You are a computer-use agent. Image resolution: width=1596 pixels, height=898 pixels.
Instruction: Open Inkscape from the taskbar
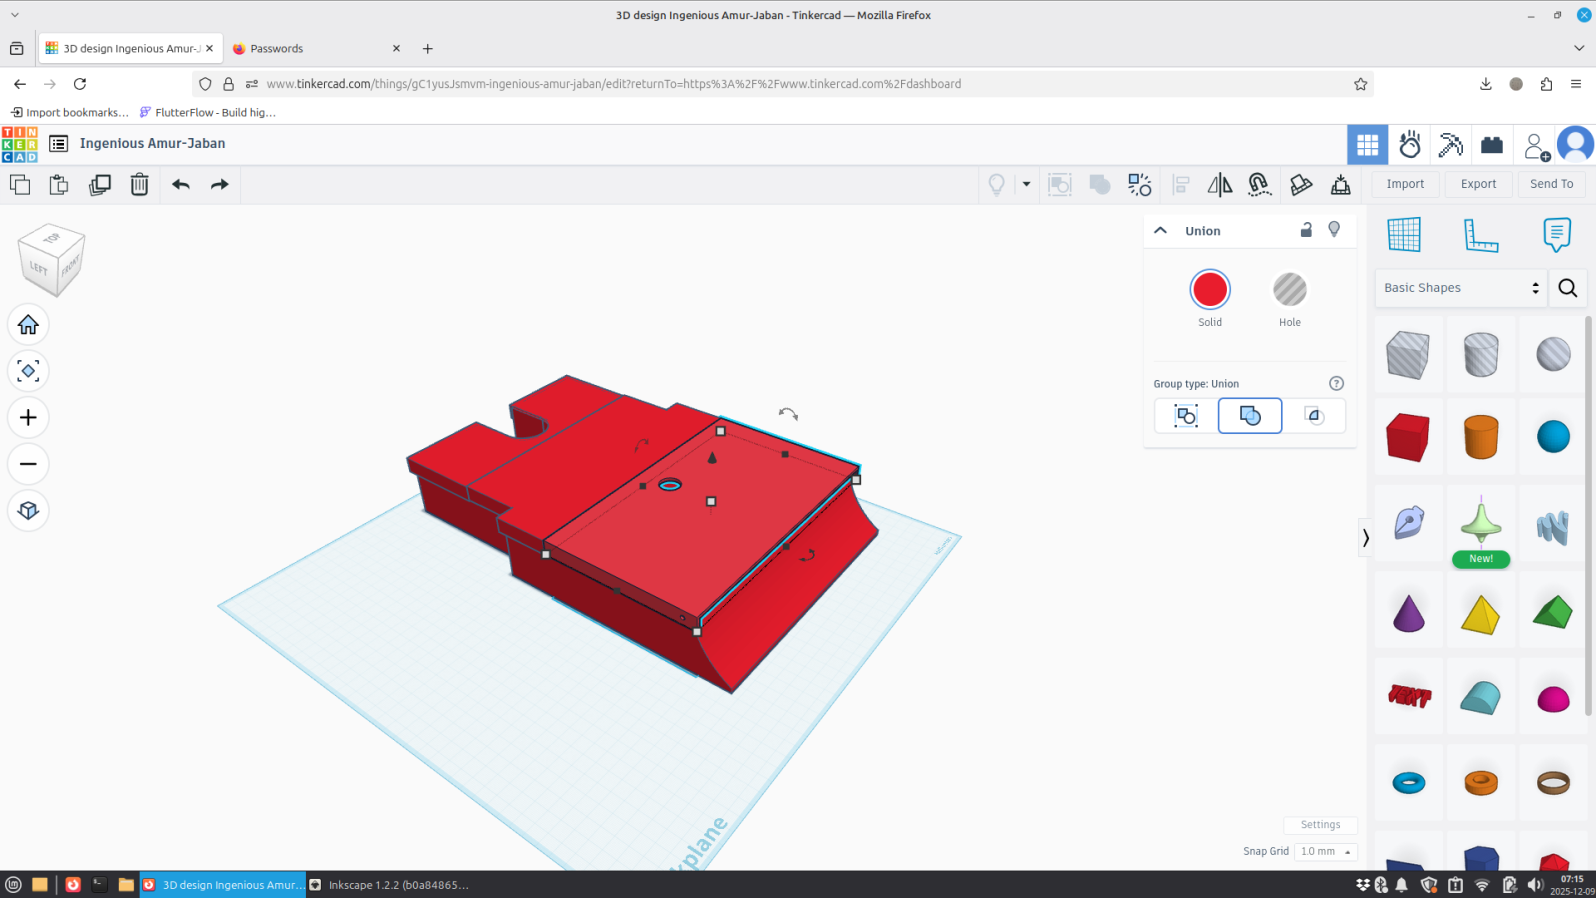388,885
